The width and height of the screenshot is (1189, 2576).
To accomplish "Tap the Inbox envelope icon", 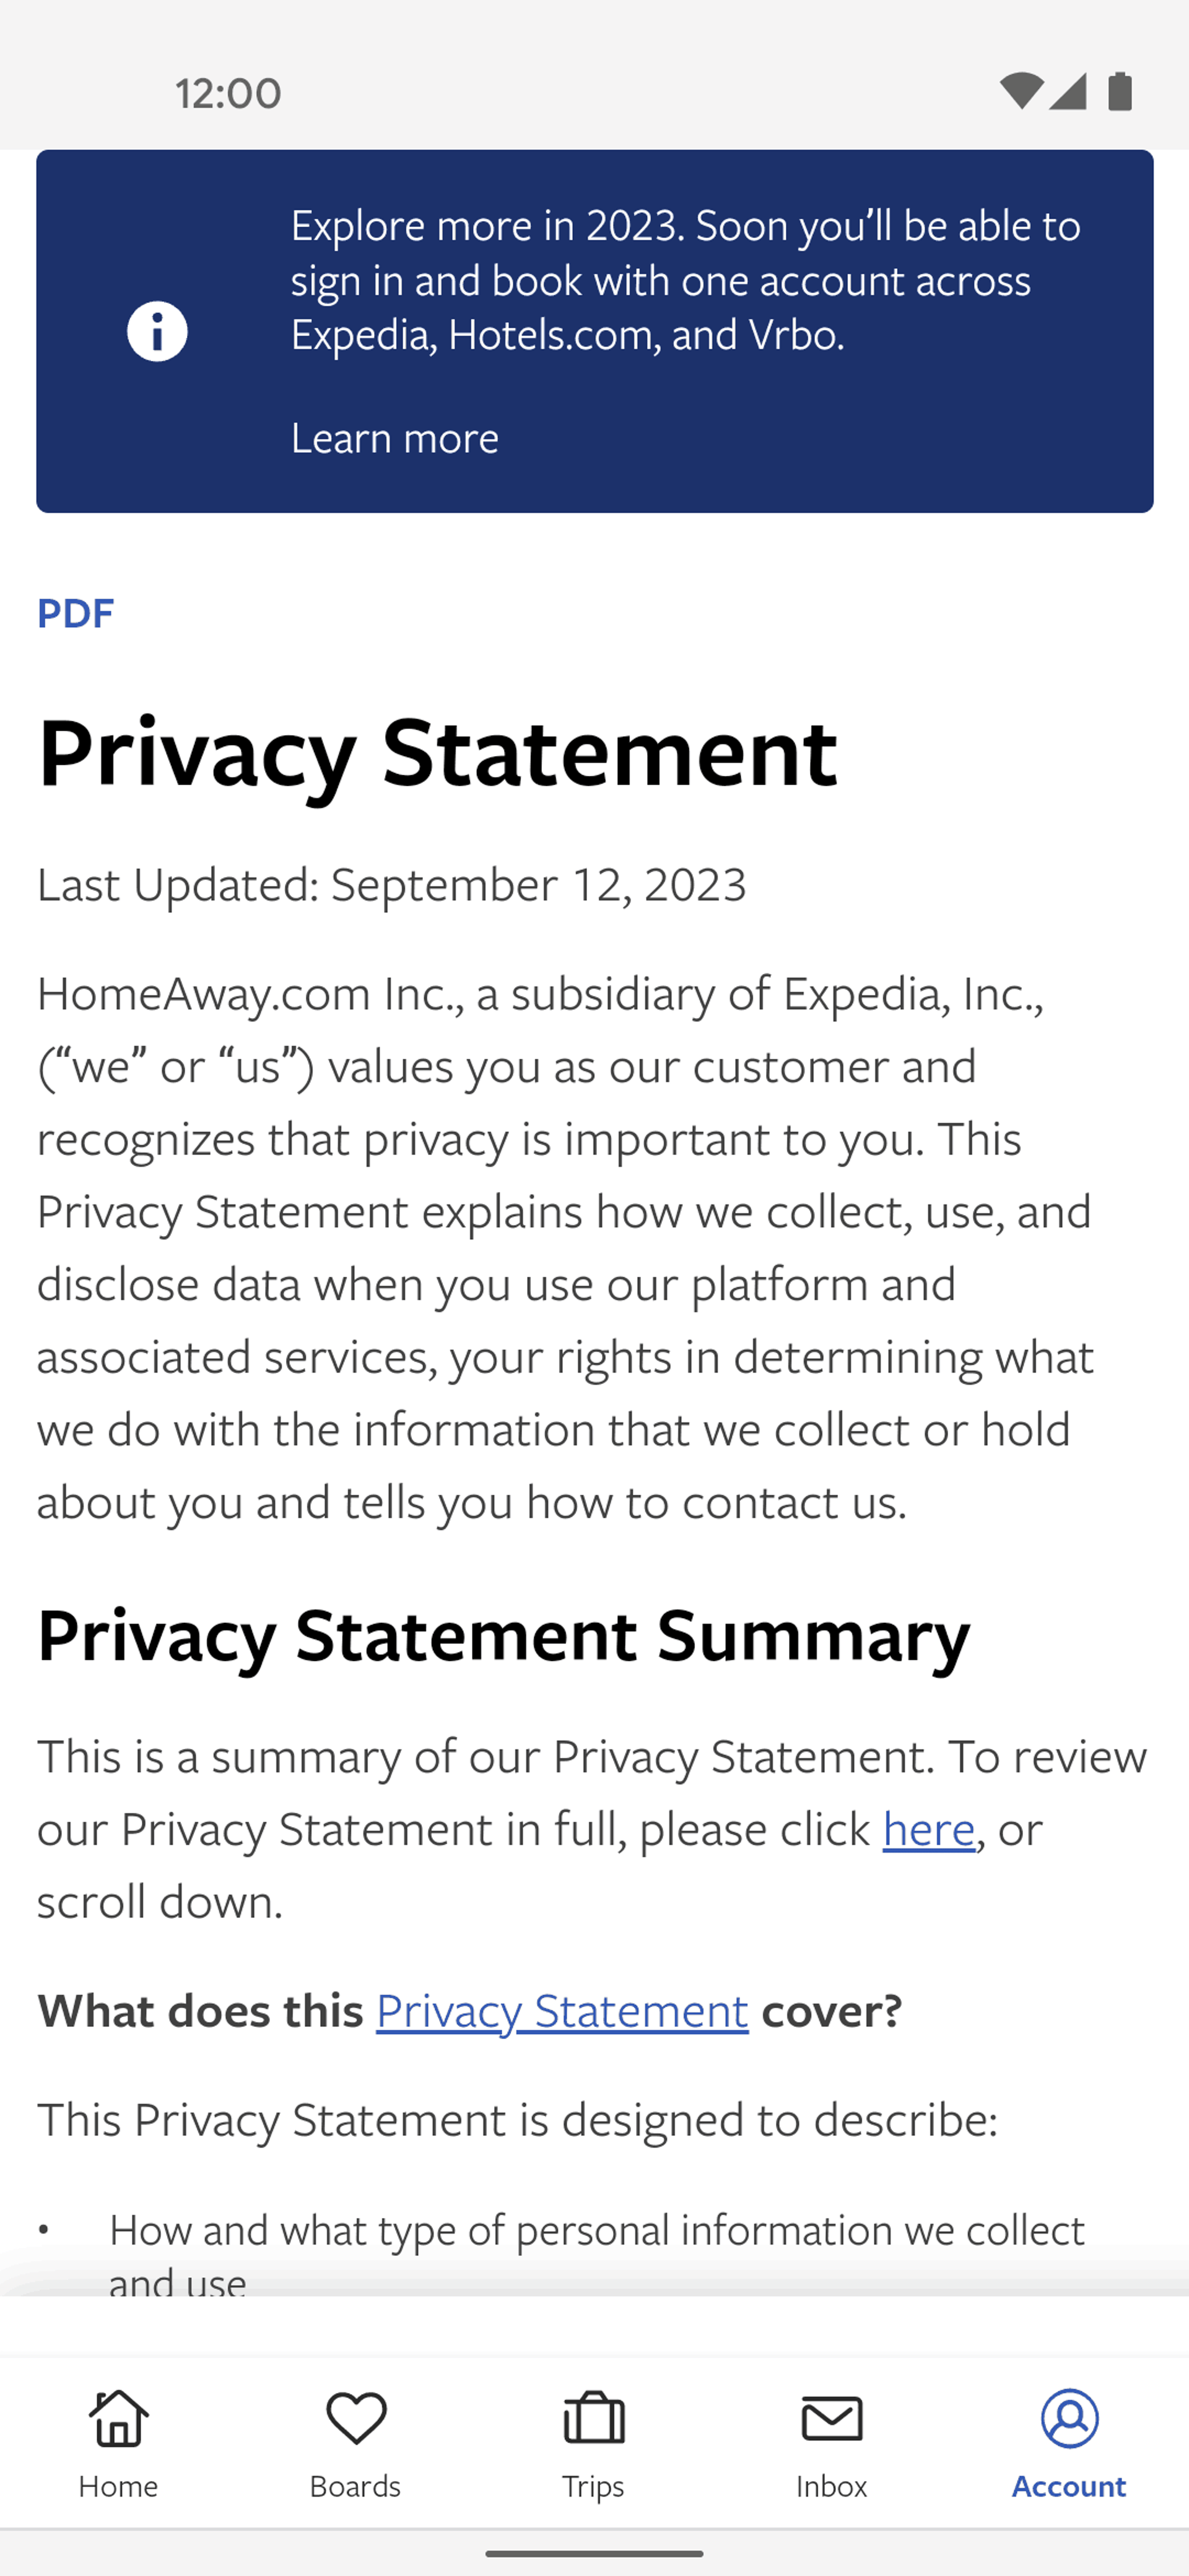I will (x=832, y=2419).
